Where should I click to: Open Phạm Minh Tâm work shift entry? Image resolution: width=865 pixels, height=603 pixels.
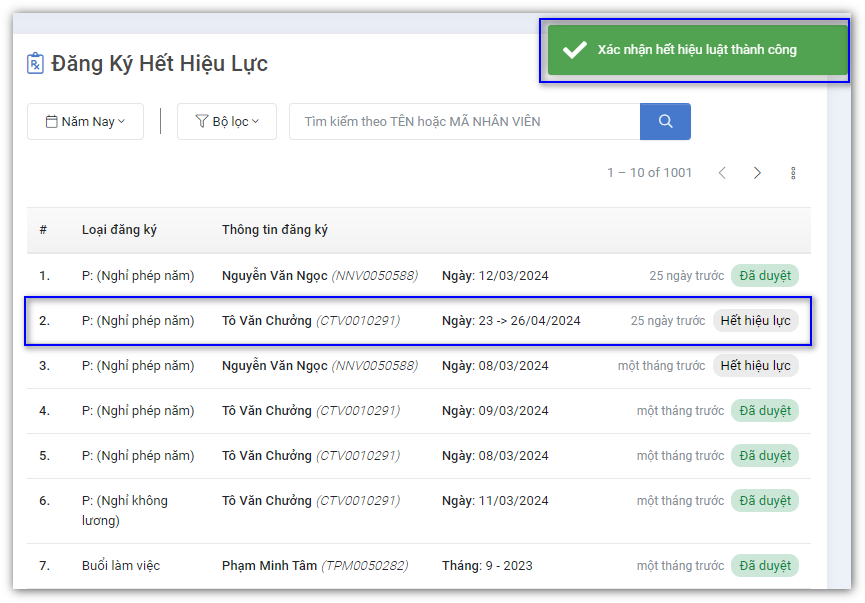(x=269, y=566)
